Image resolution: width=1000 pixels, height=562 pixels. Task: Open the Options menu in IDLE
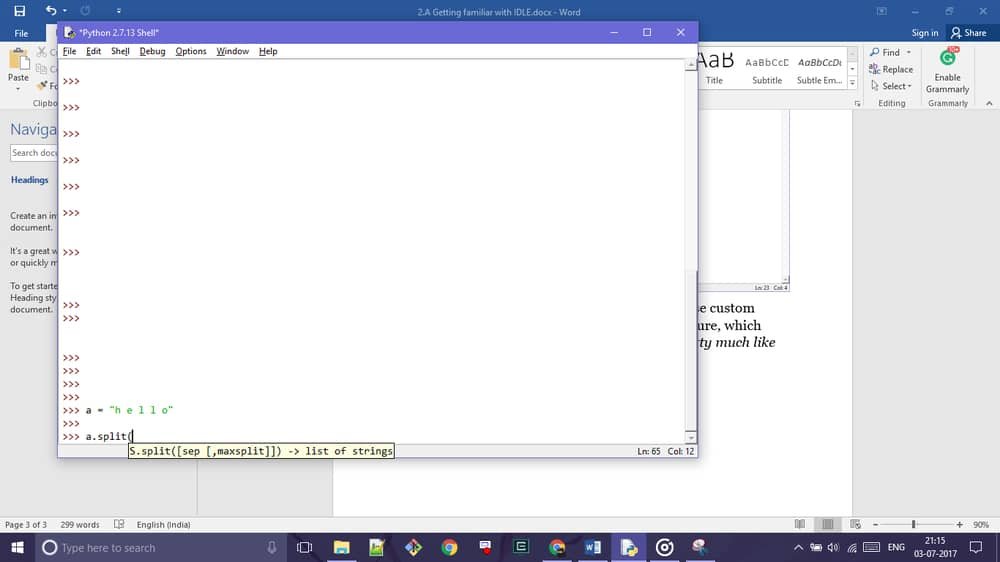coord(190,51)
